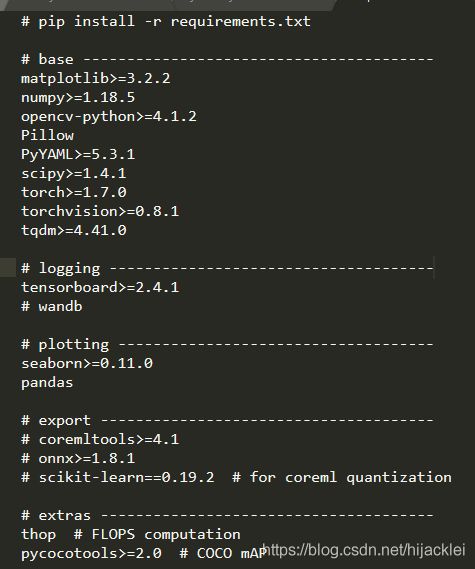Click the opencv-python>=4.1.2 requirement
This screenshot has width=475, height=569.
point(109,116)
